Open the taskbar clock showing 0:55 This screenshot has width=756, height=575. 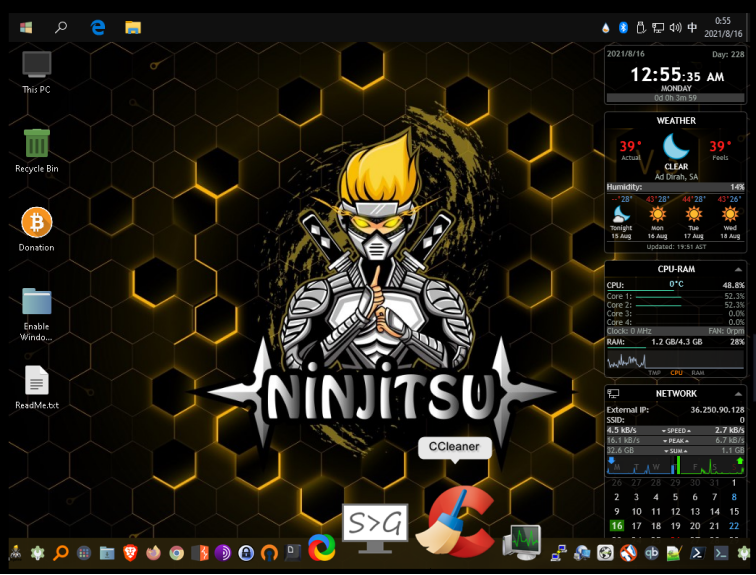click(723, 27)
